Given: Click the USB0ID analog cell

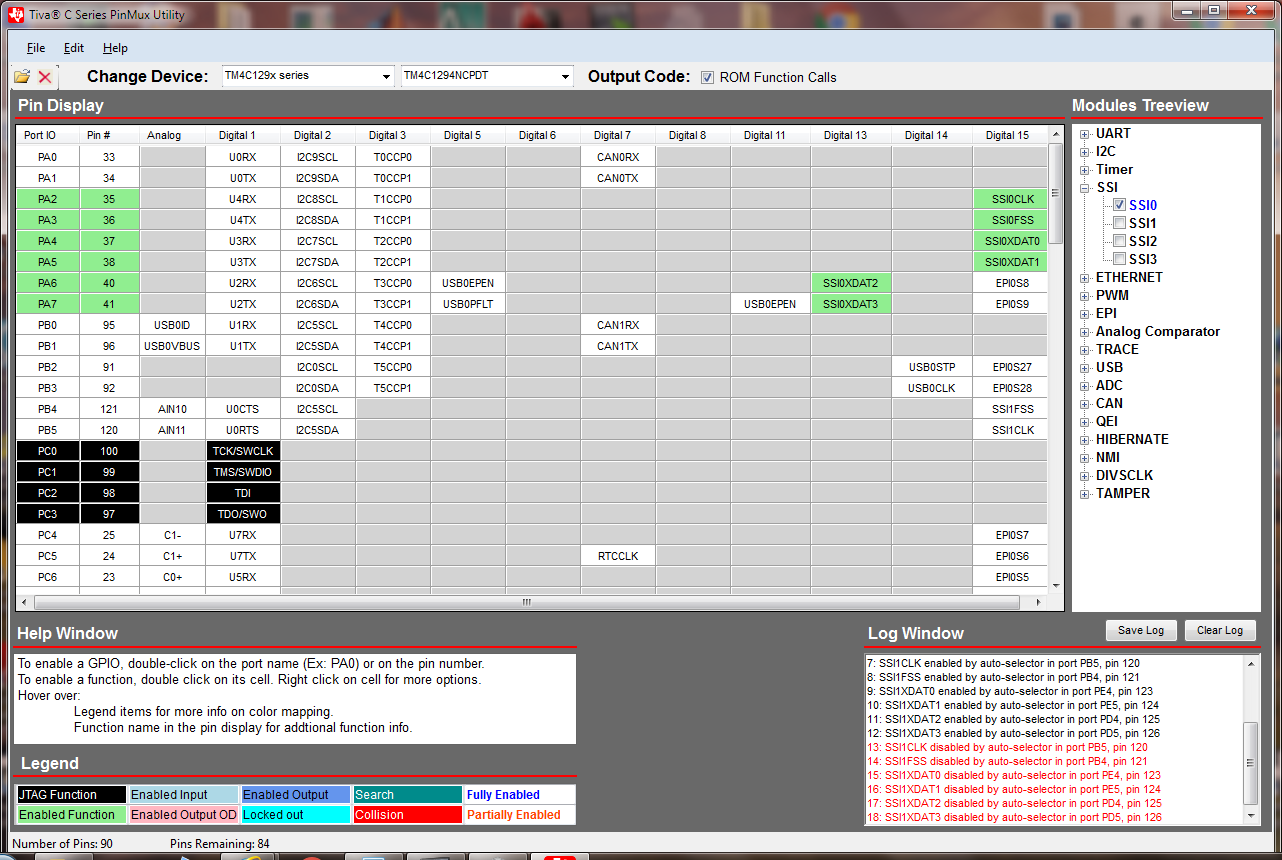Looking at the screenshot, I should click(172, 325).
